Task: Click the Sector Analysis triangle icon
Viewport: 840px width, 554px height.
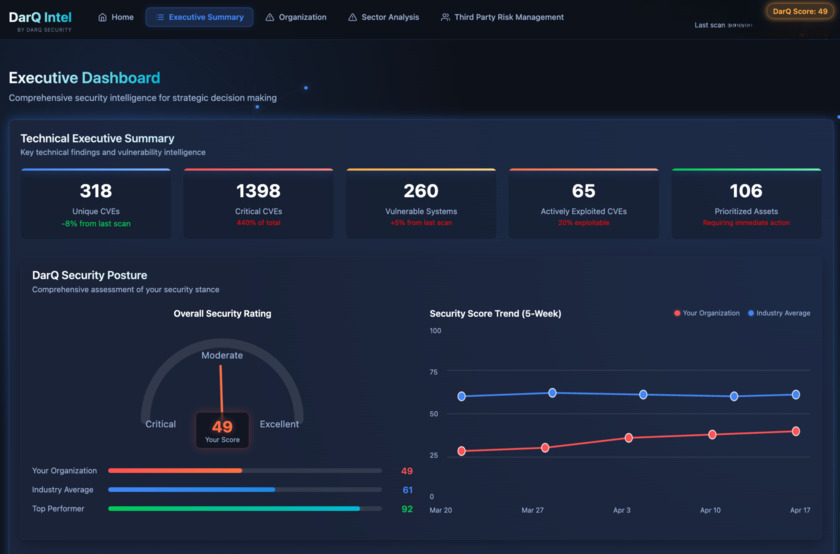Action: pos(352,17)
